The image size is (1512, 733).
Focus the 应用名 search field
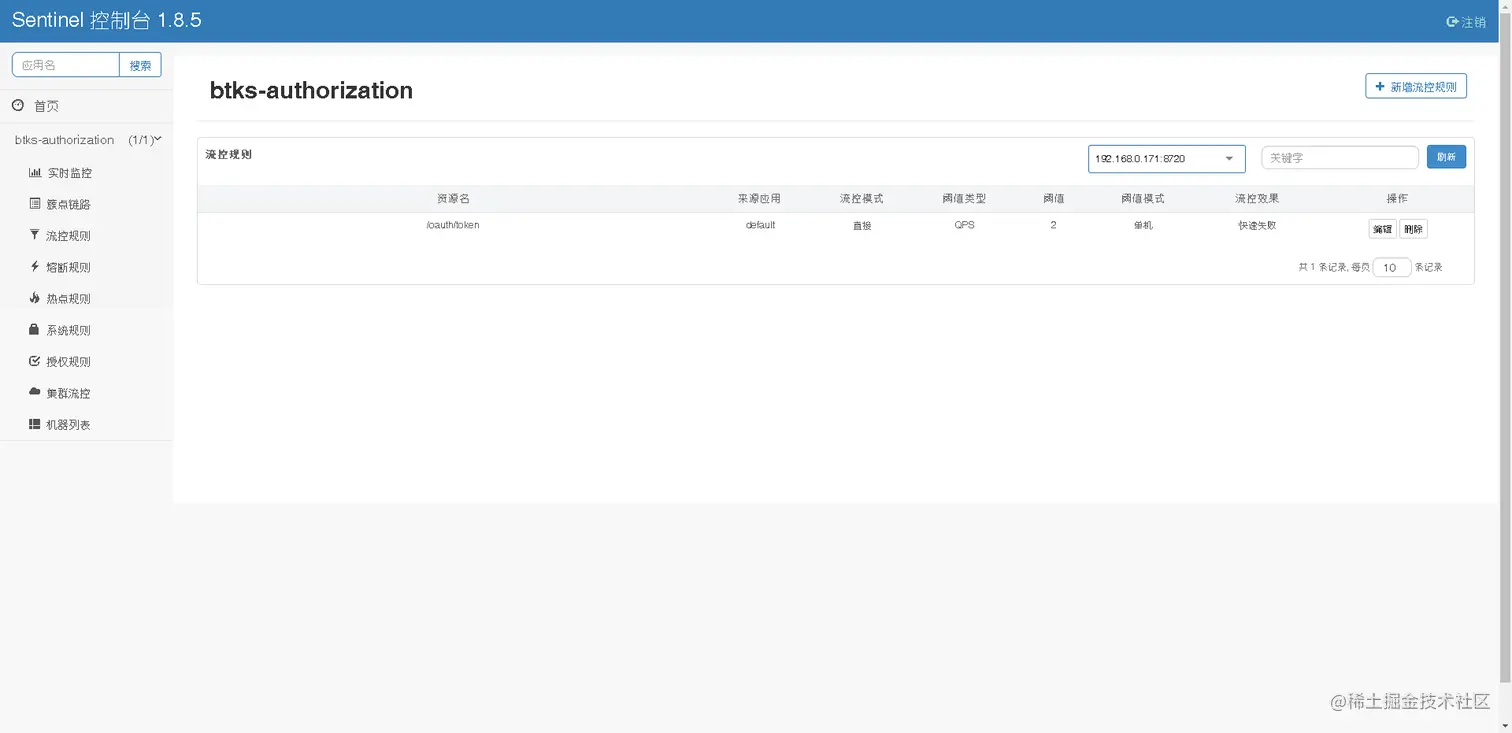pyautogui.click(x=66, y=65)
